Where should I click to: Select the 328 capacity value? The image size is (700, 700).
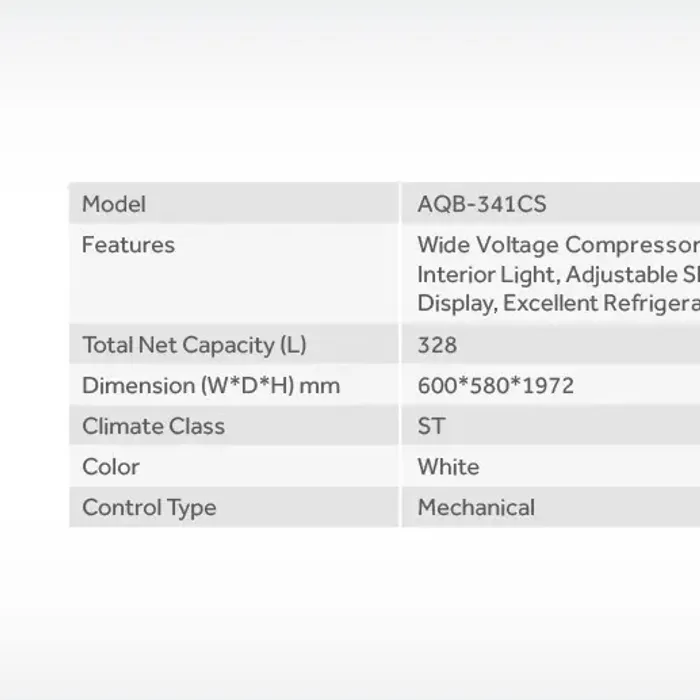[x=437, y=345]
